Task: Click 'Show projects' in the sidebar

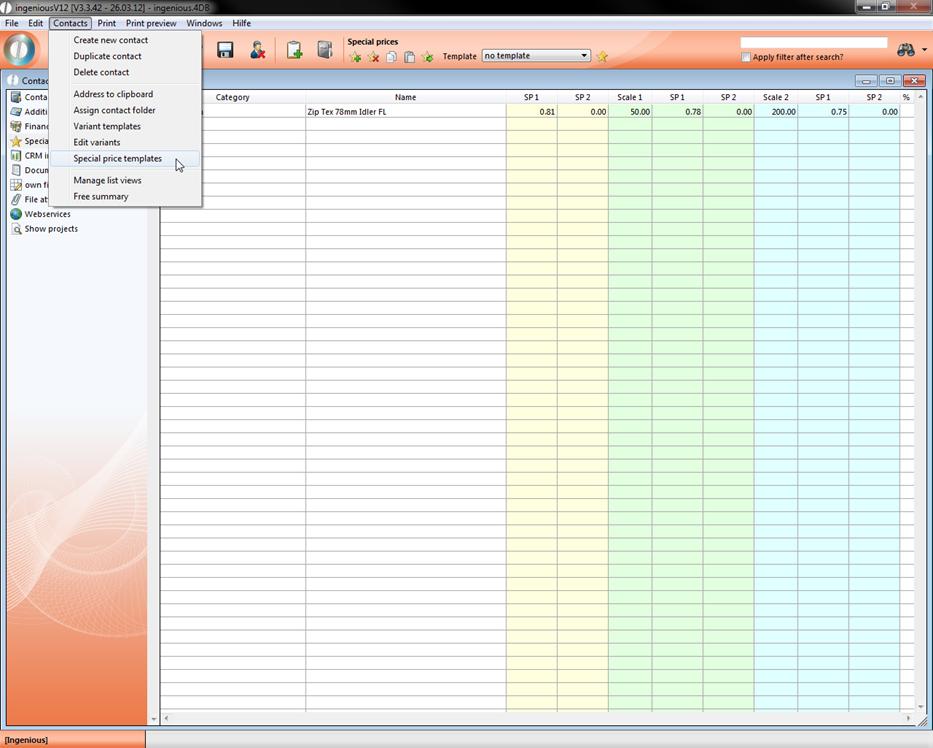Action: pyautogui.click(x=51, y=229)
